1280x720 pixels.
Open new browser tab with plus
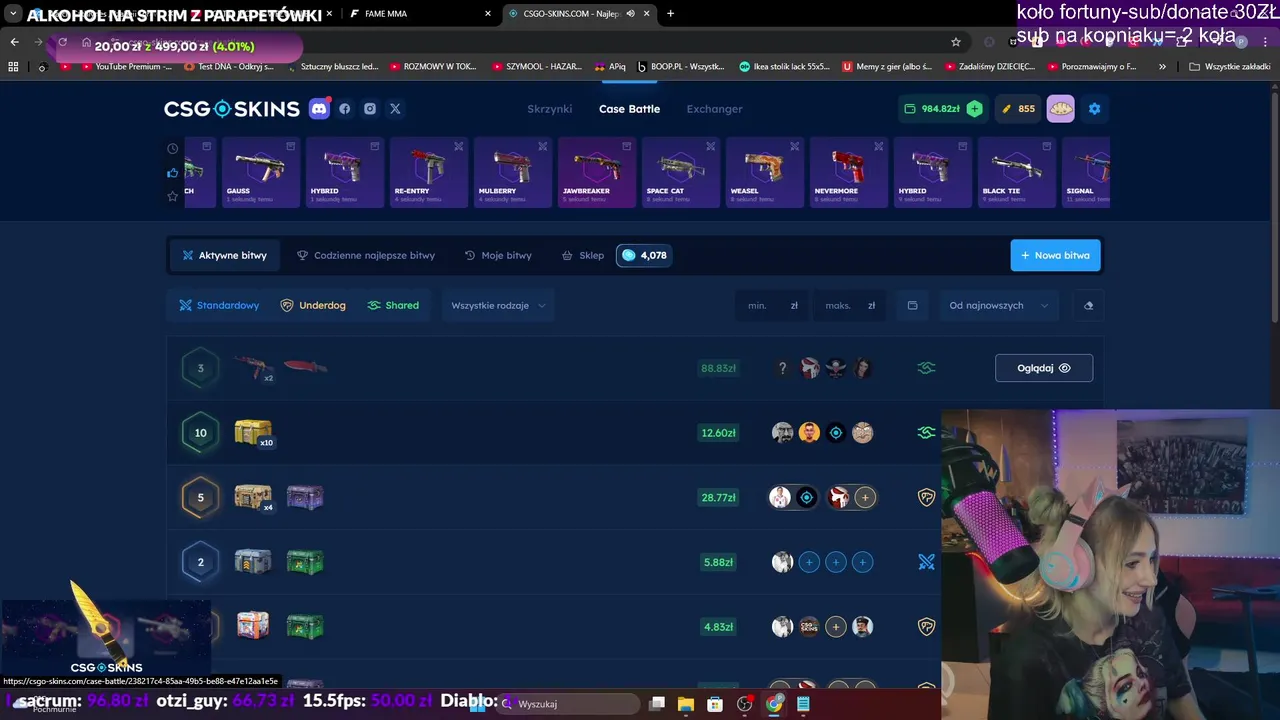click(670, 14)
